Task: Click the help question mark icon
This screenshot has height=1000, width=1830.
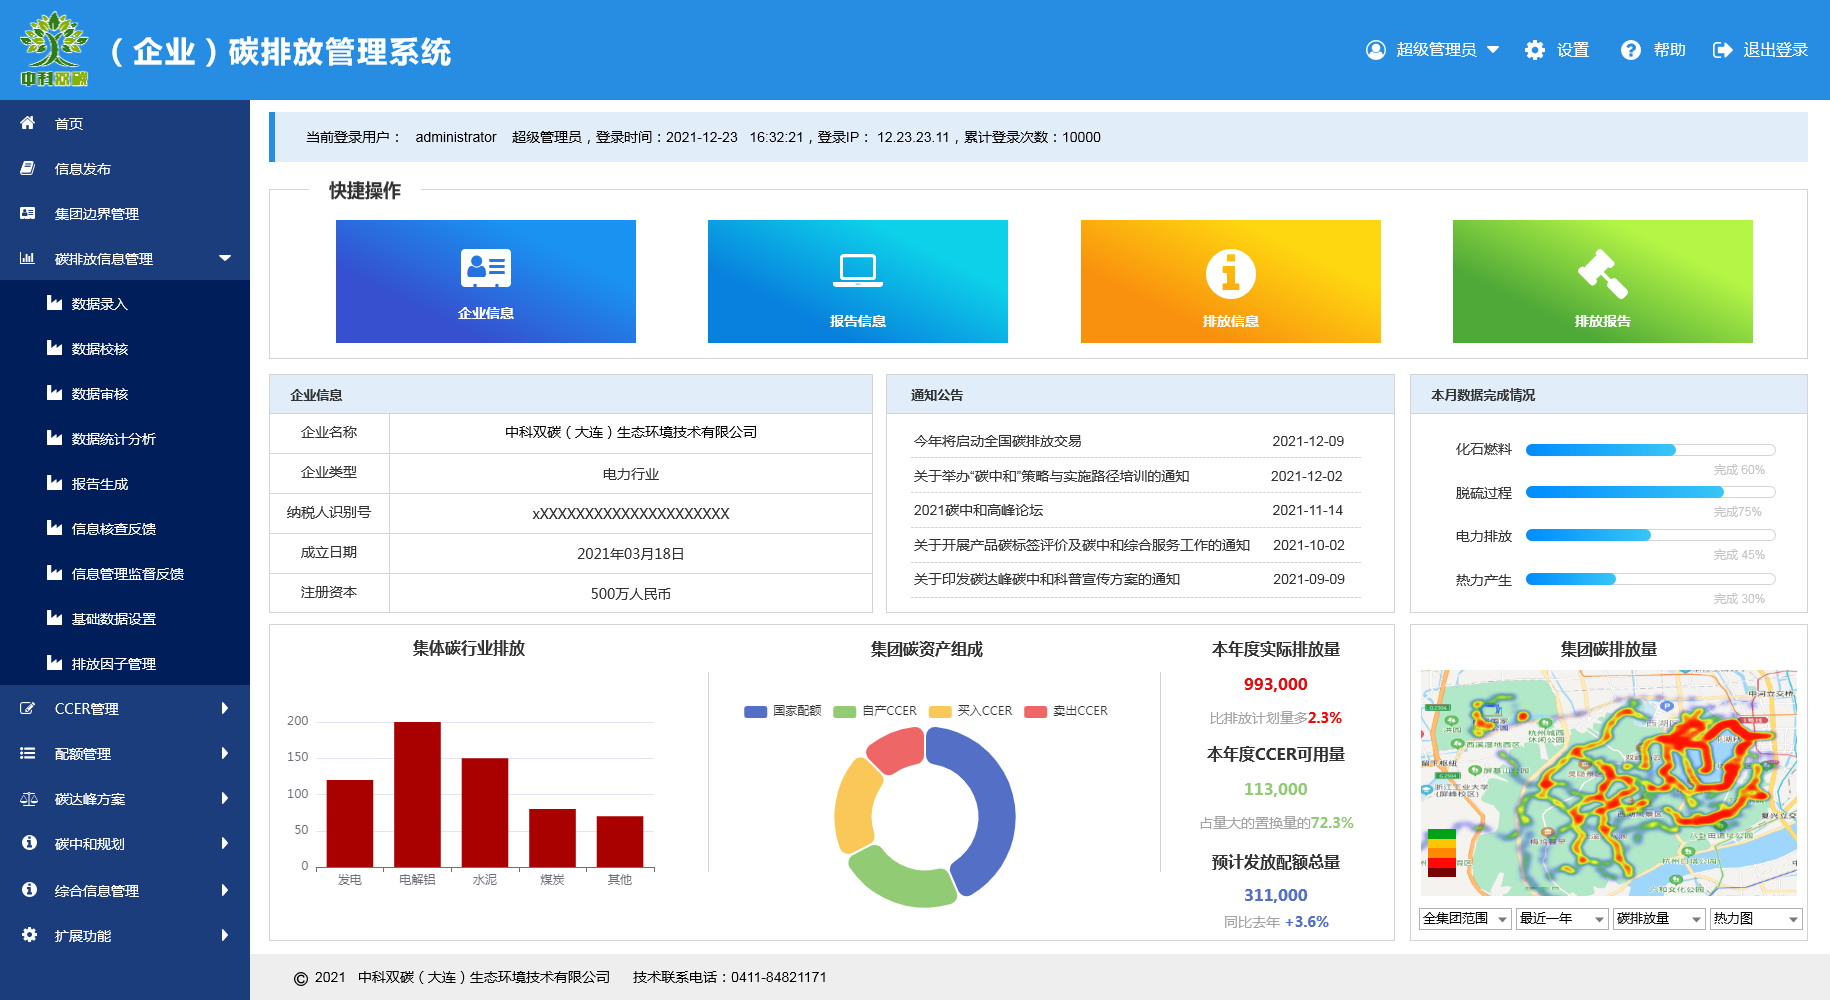Action: pyautogui.click(x=1631, y=50)
